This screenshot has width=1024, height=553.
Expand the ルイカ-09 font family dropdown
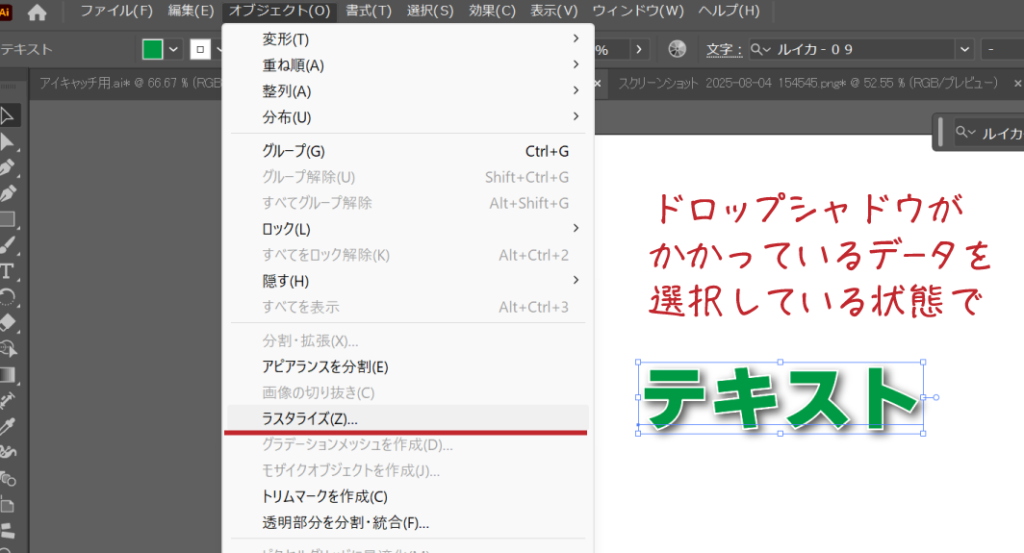(964, 49)
